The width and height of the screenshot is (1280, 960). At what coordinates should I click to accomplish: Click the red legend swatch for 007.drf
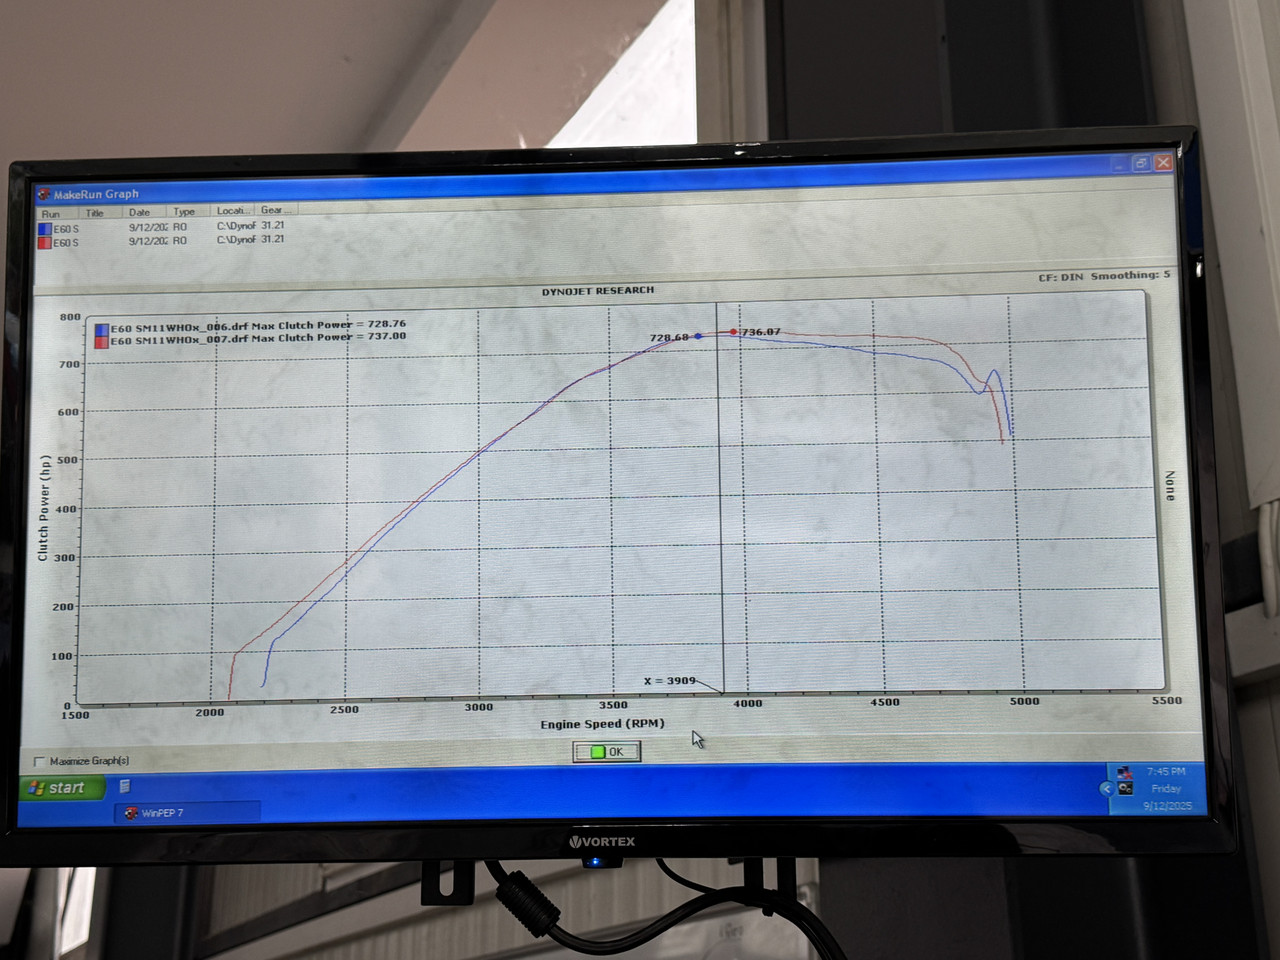click(x=102, y=342)
